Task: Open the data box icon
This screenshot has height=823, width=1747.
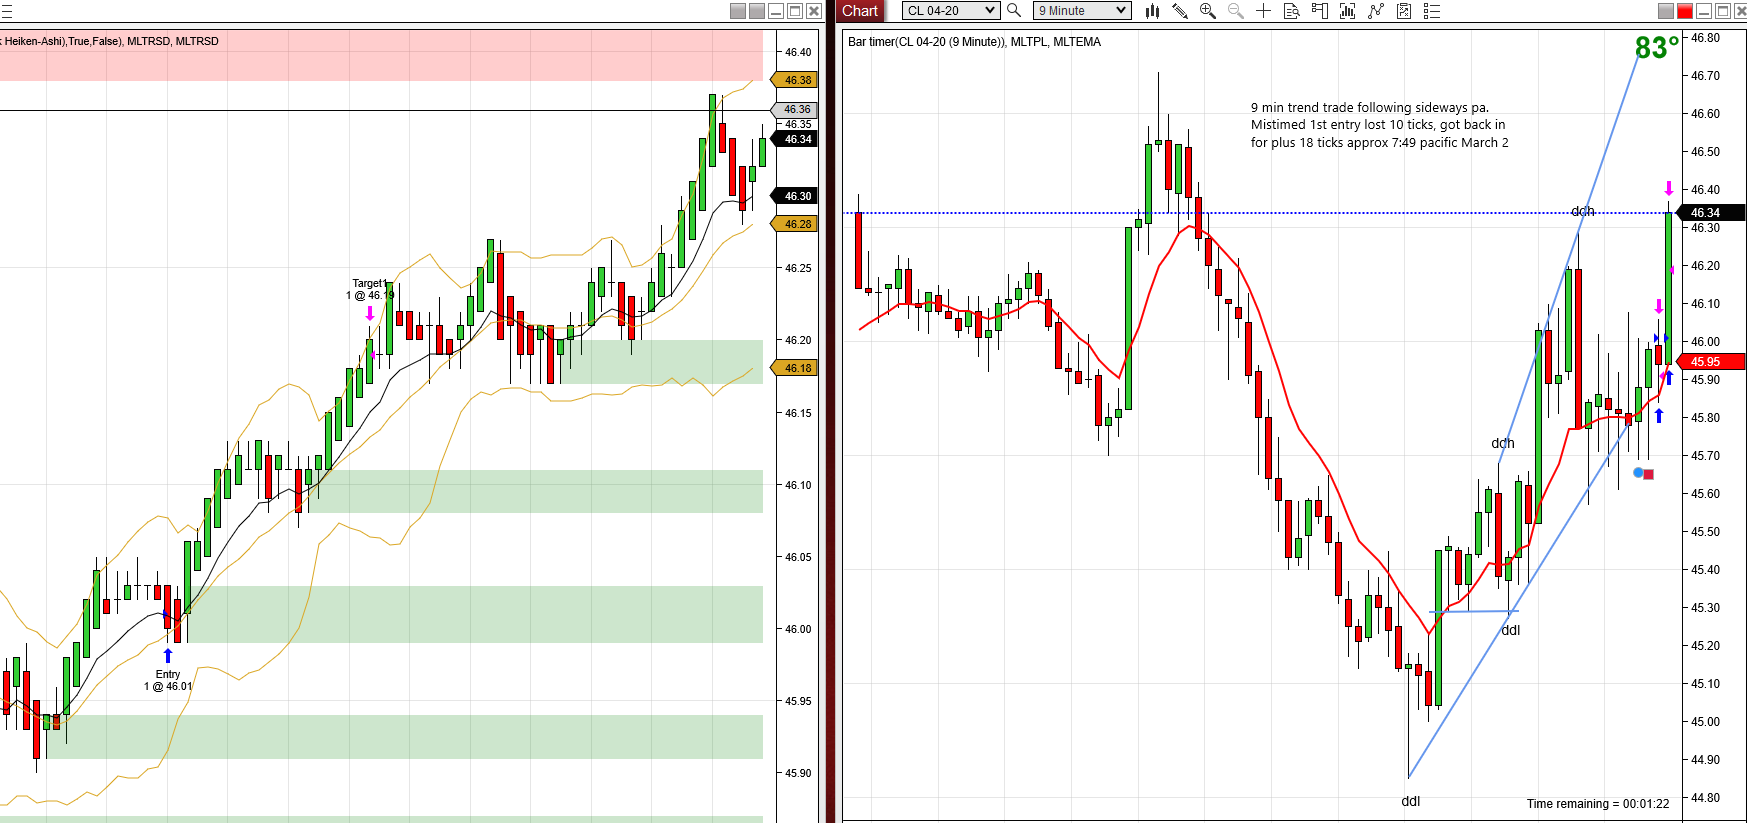Action: tap(1292, 10)
